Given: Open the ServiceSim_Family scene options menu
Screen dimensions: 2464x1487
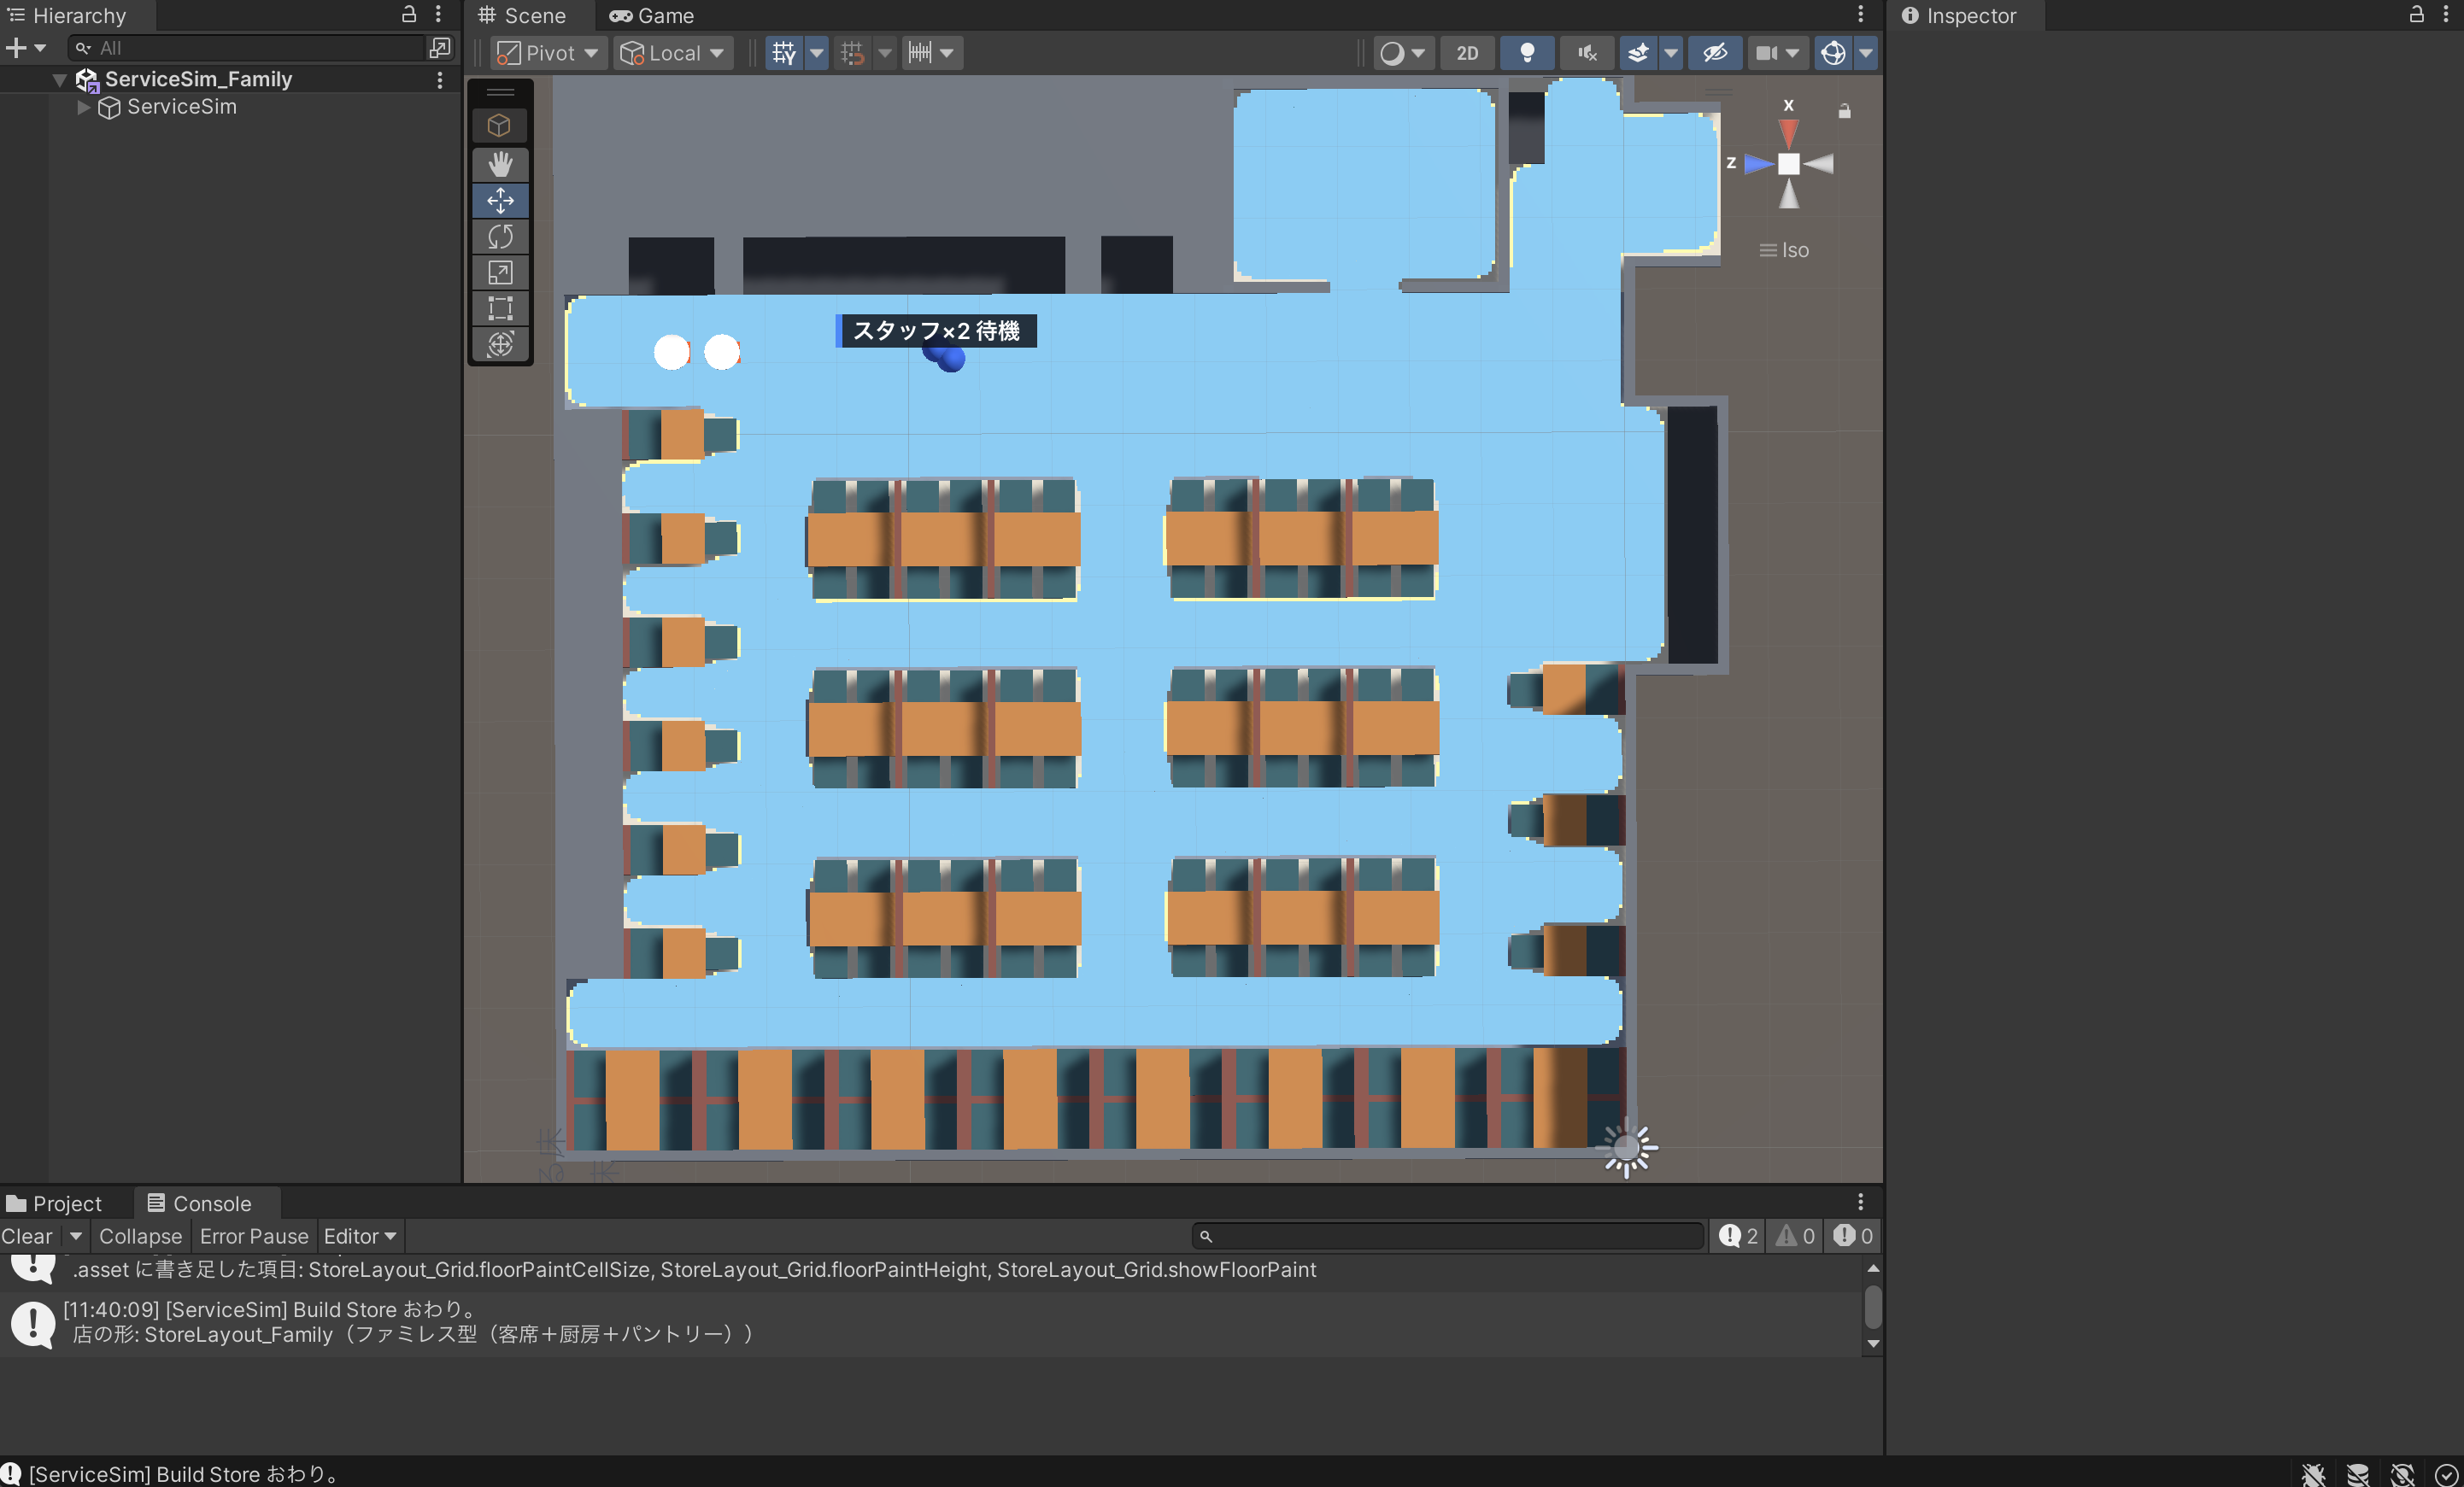Looking at the screenshot, I should pos(440,79).
